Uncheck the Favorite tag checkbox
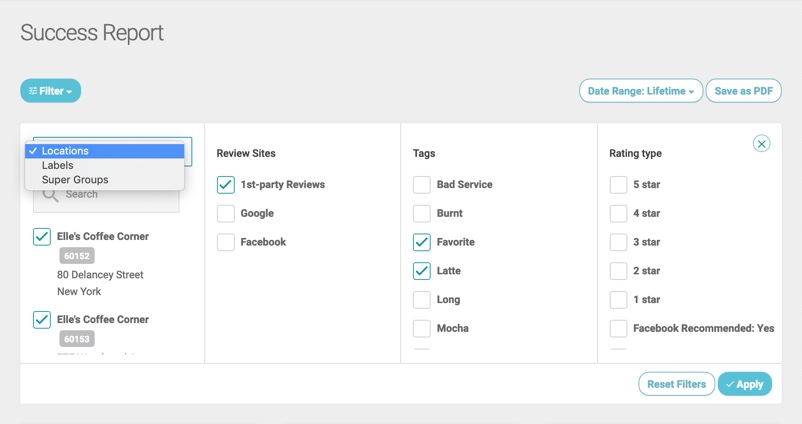This screenshot has height=424, width=802. pos(422,242)
